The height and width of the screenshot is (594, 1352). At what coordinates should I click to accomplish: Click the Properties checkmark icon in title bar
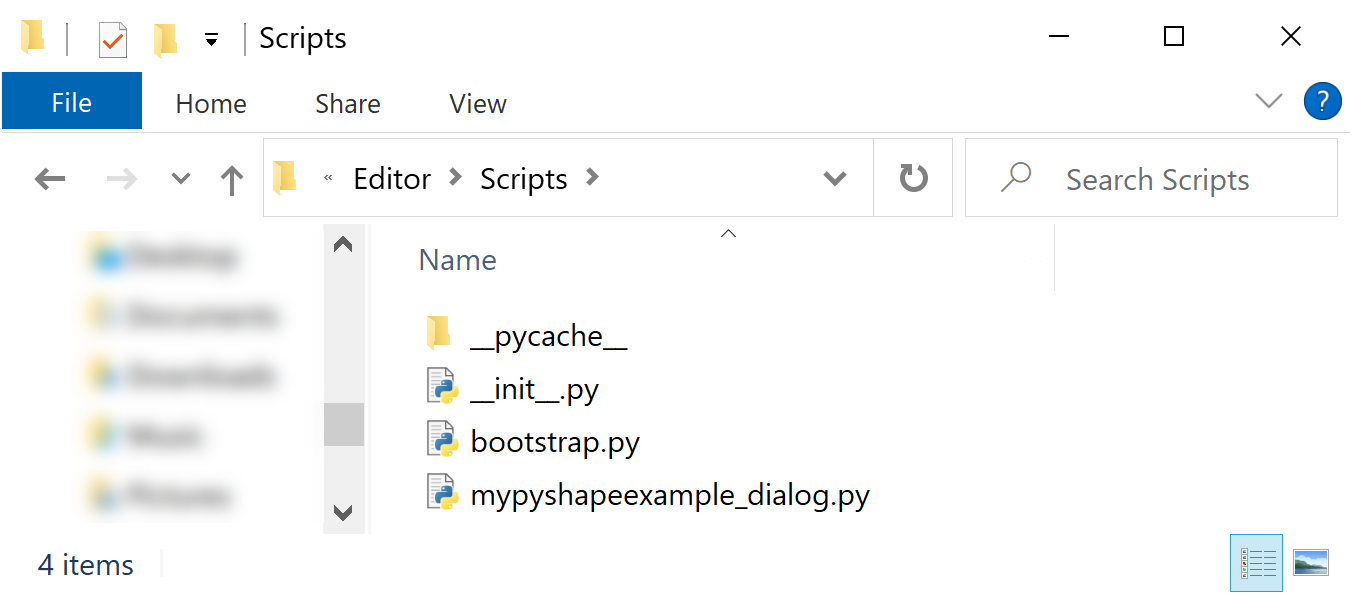(113, 40)
